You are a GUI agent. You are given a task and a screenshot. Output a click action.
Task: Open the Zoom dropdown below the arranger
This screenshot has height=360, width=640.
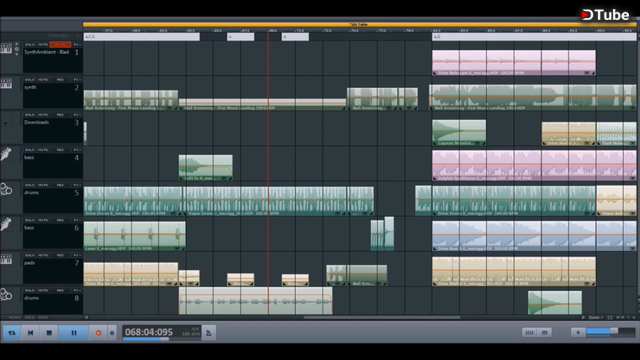pos(596,318)
